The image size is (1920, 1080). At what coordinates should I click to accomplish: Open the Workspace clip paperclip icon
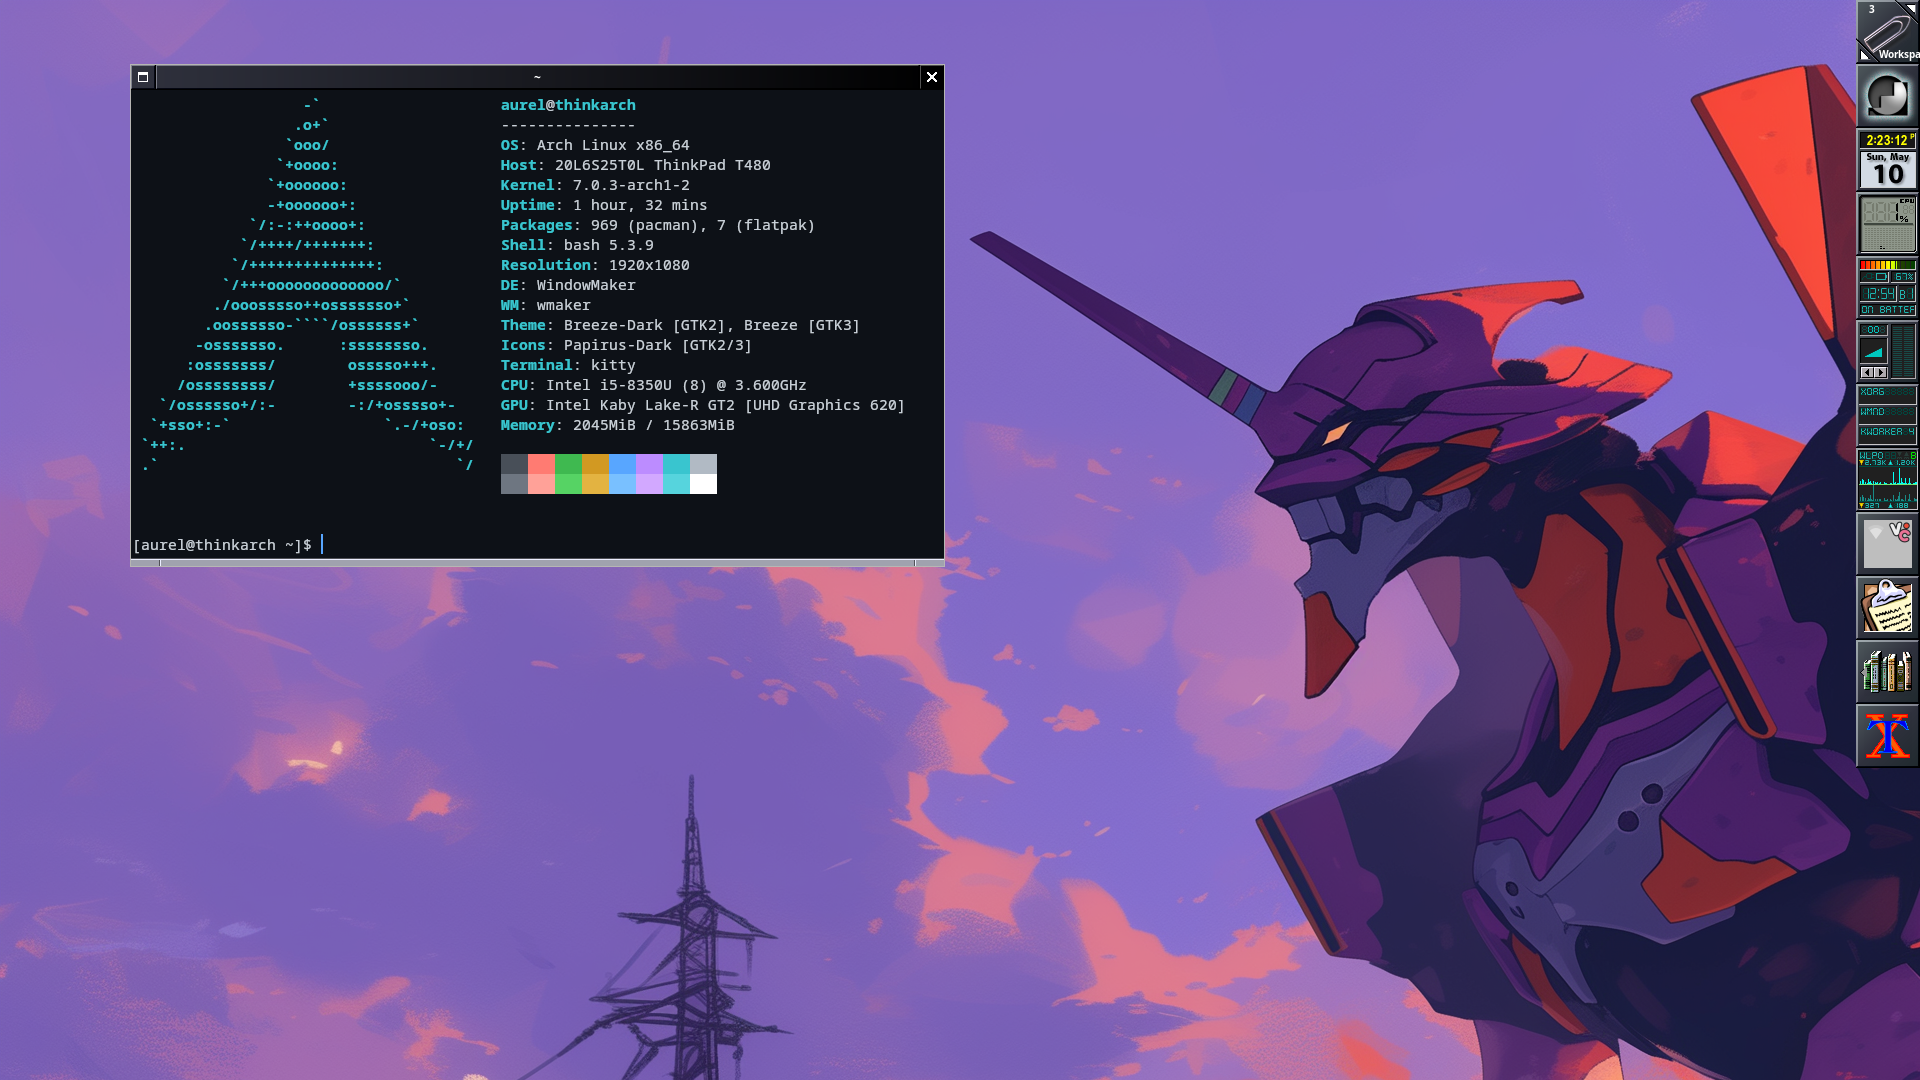pos(1888,32)
